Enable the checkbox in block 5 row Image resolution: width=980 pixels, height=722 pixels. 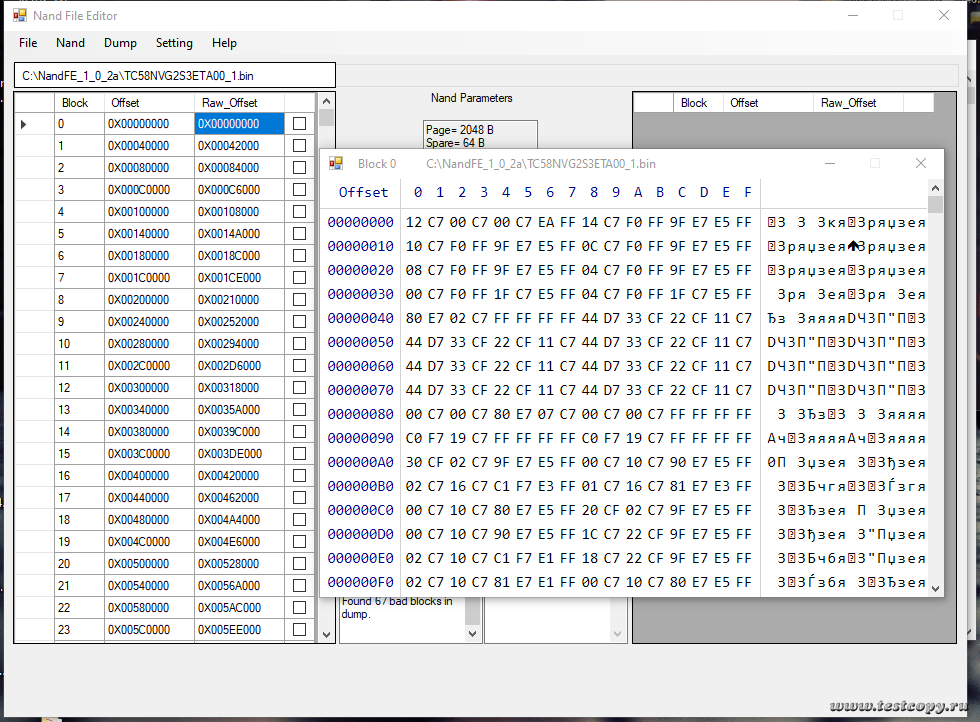(299, 234)
